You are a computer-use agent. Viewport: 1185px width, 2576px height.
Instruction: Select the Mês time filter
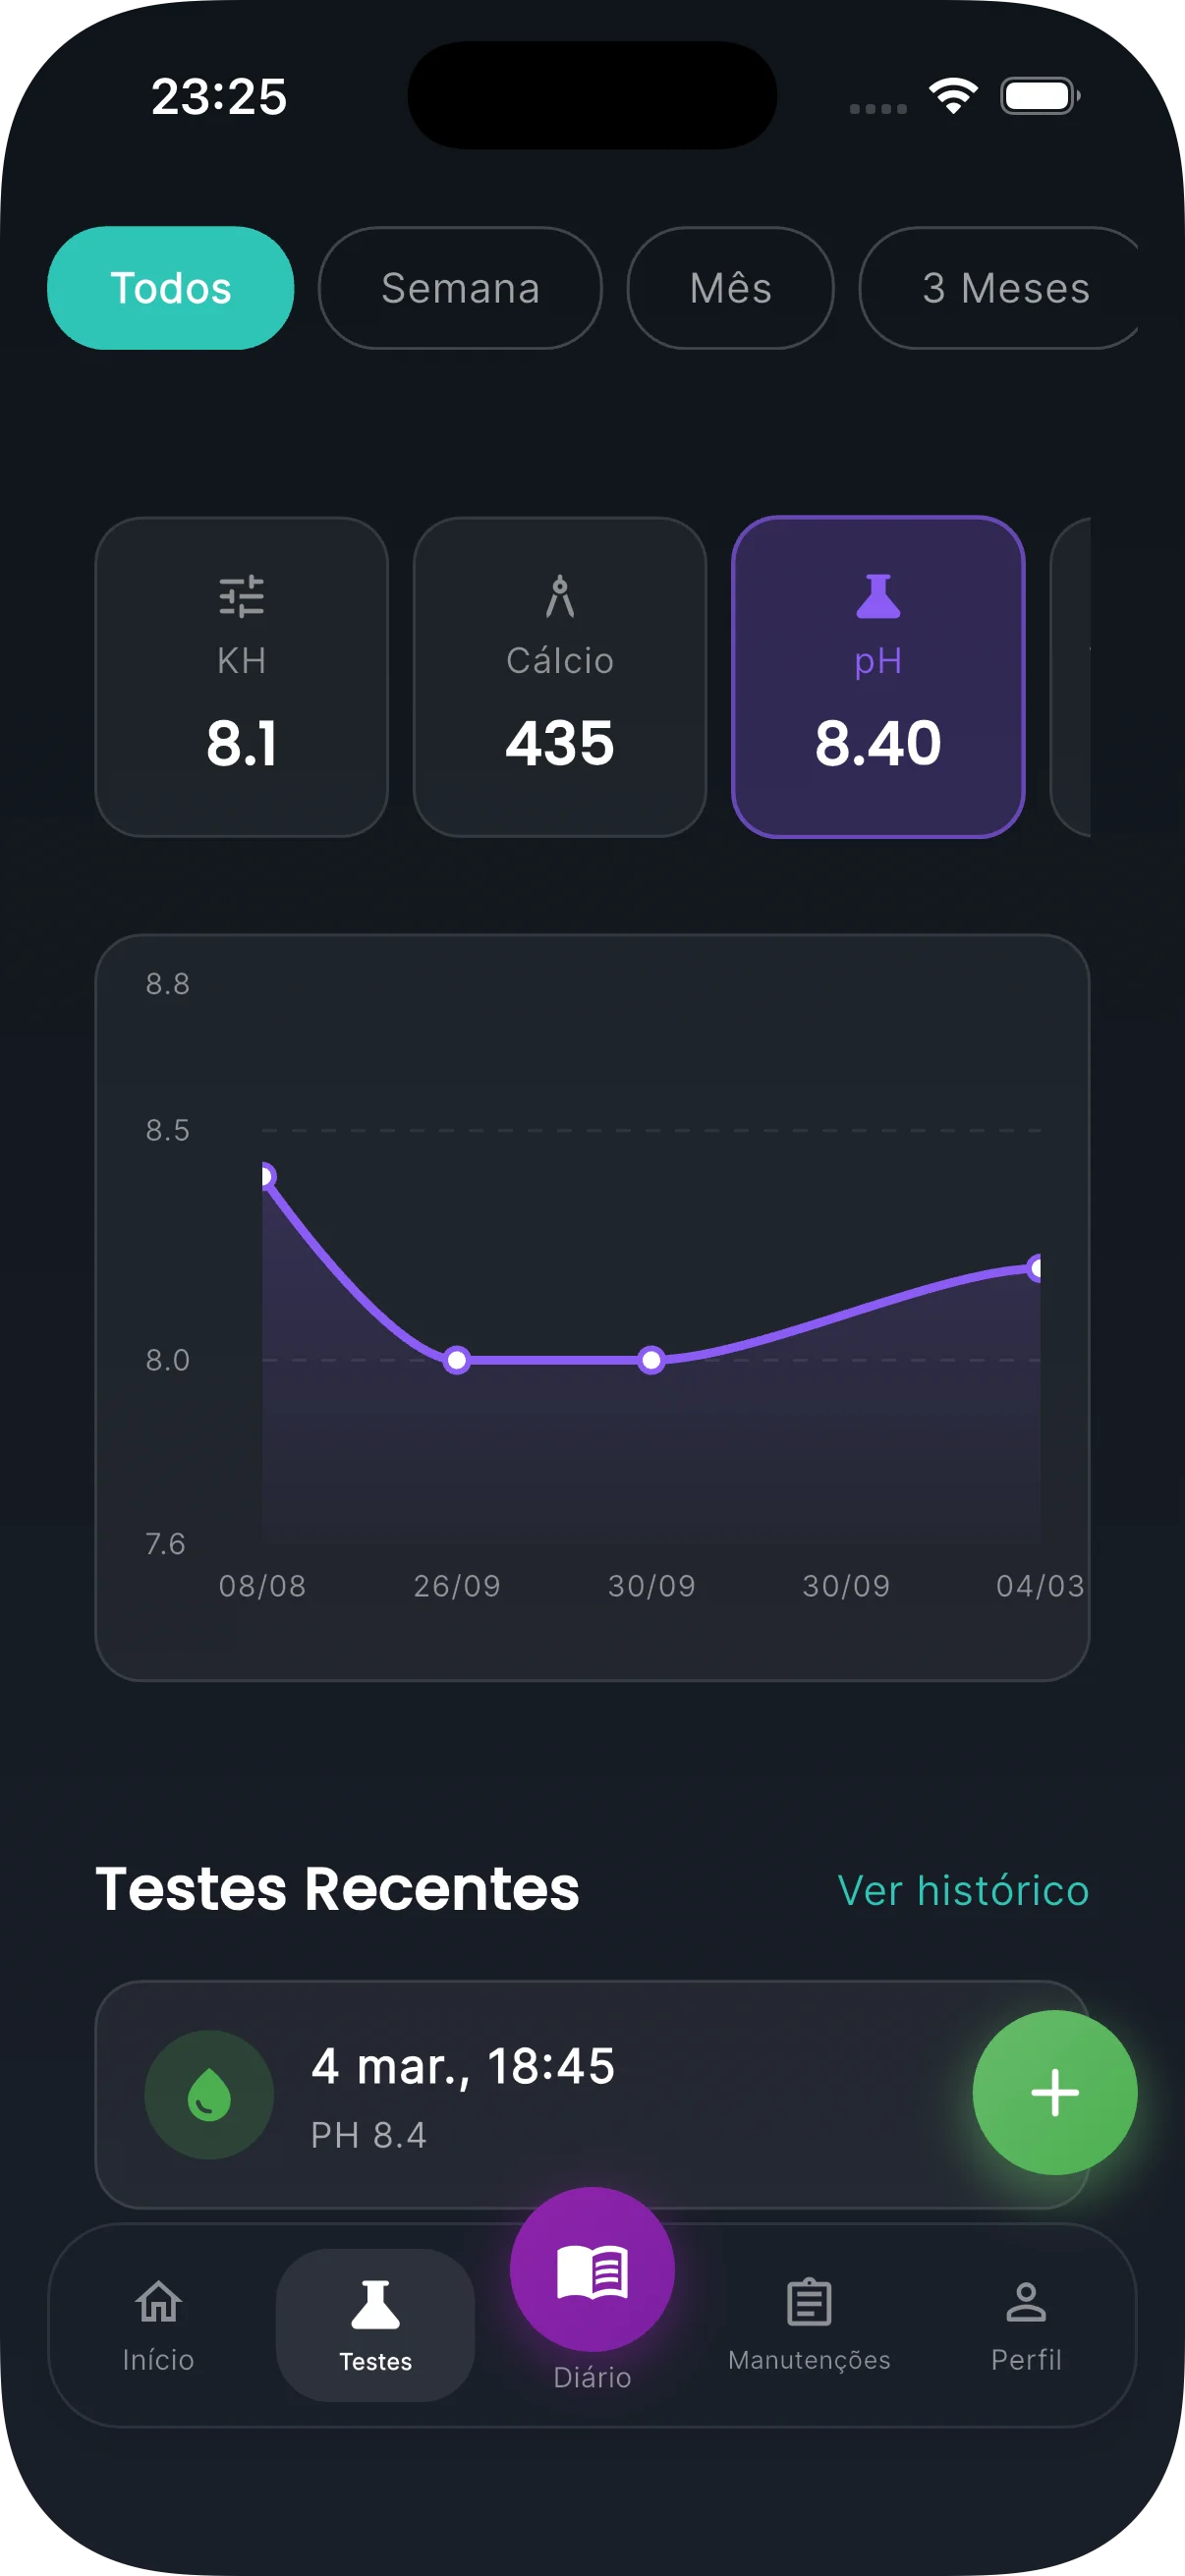[x=730, y=288]
